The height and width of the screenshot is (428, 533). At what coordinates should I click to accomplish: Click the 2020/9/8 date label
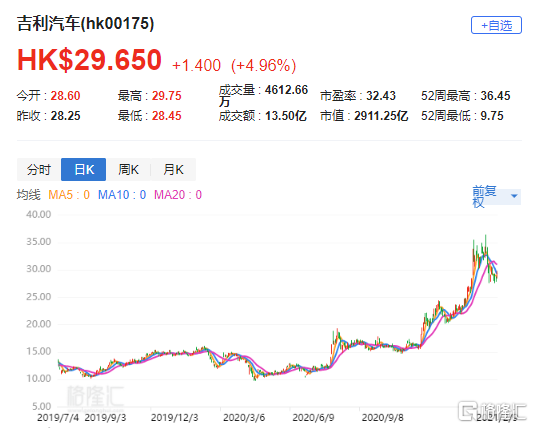[383, 417]
